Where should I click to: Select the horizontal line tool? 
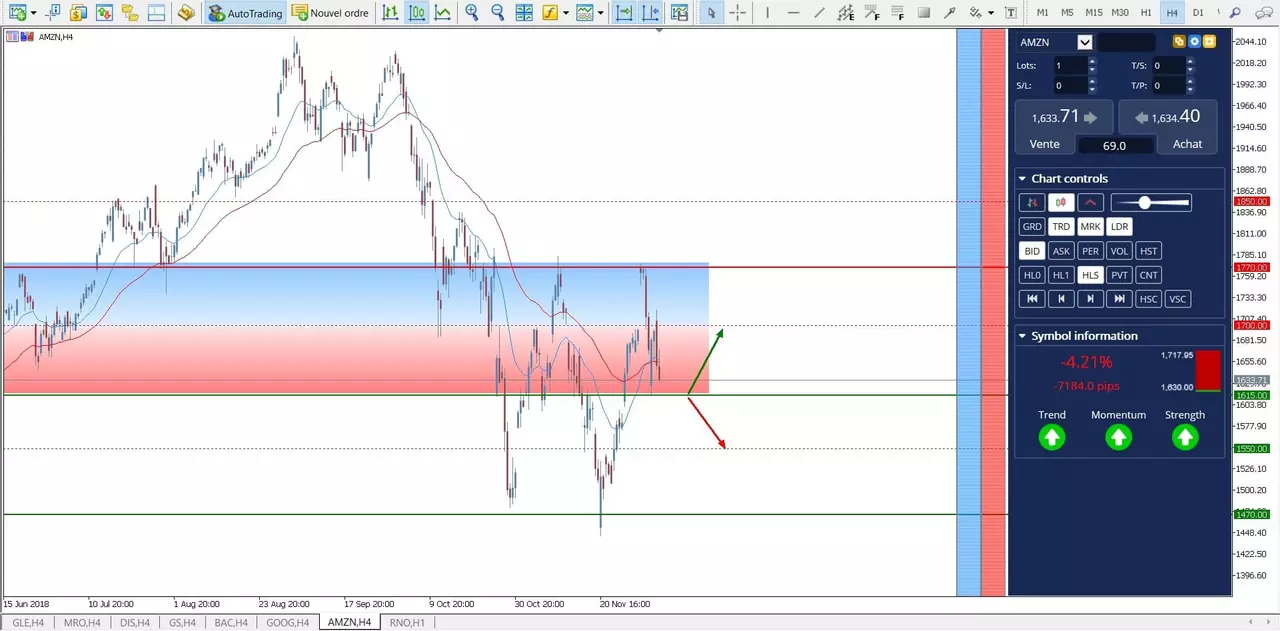[x=793, y=13]
